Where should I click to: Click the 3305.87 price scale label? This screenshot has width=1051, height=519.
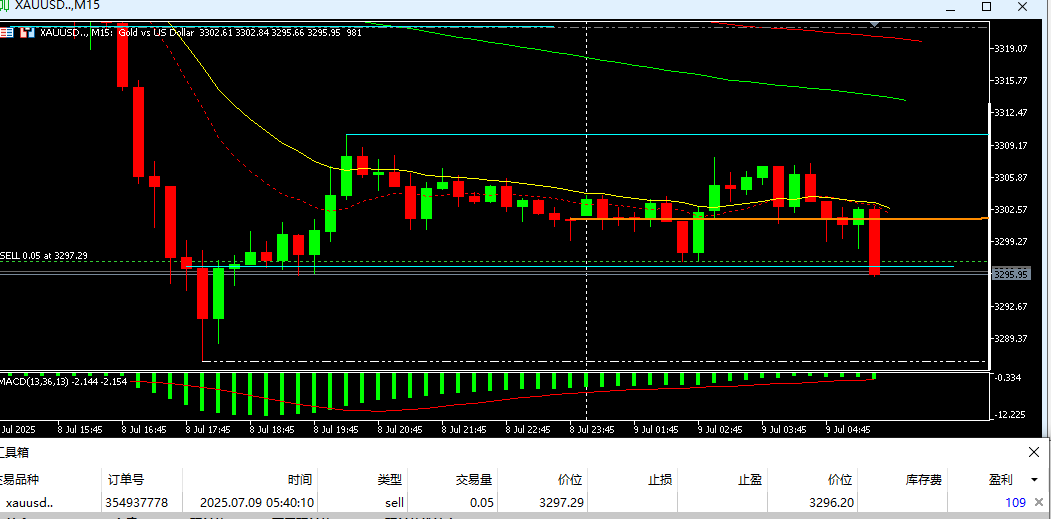[x=1011, y=178]
